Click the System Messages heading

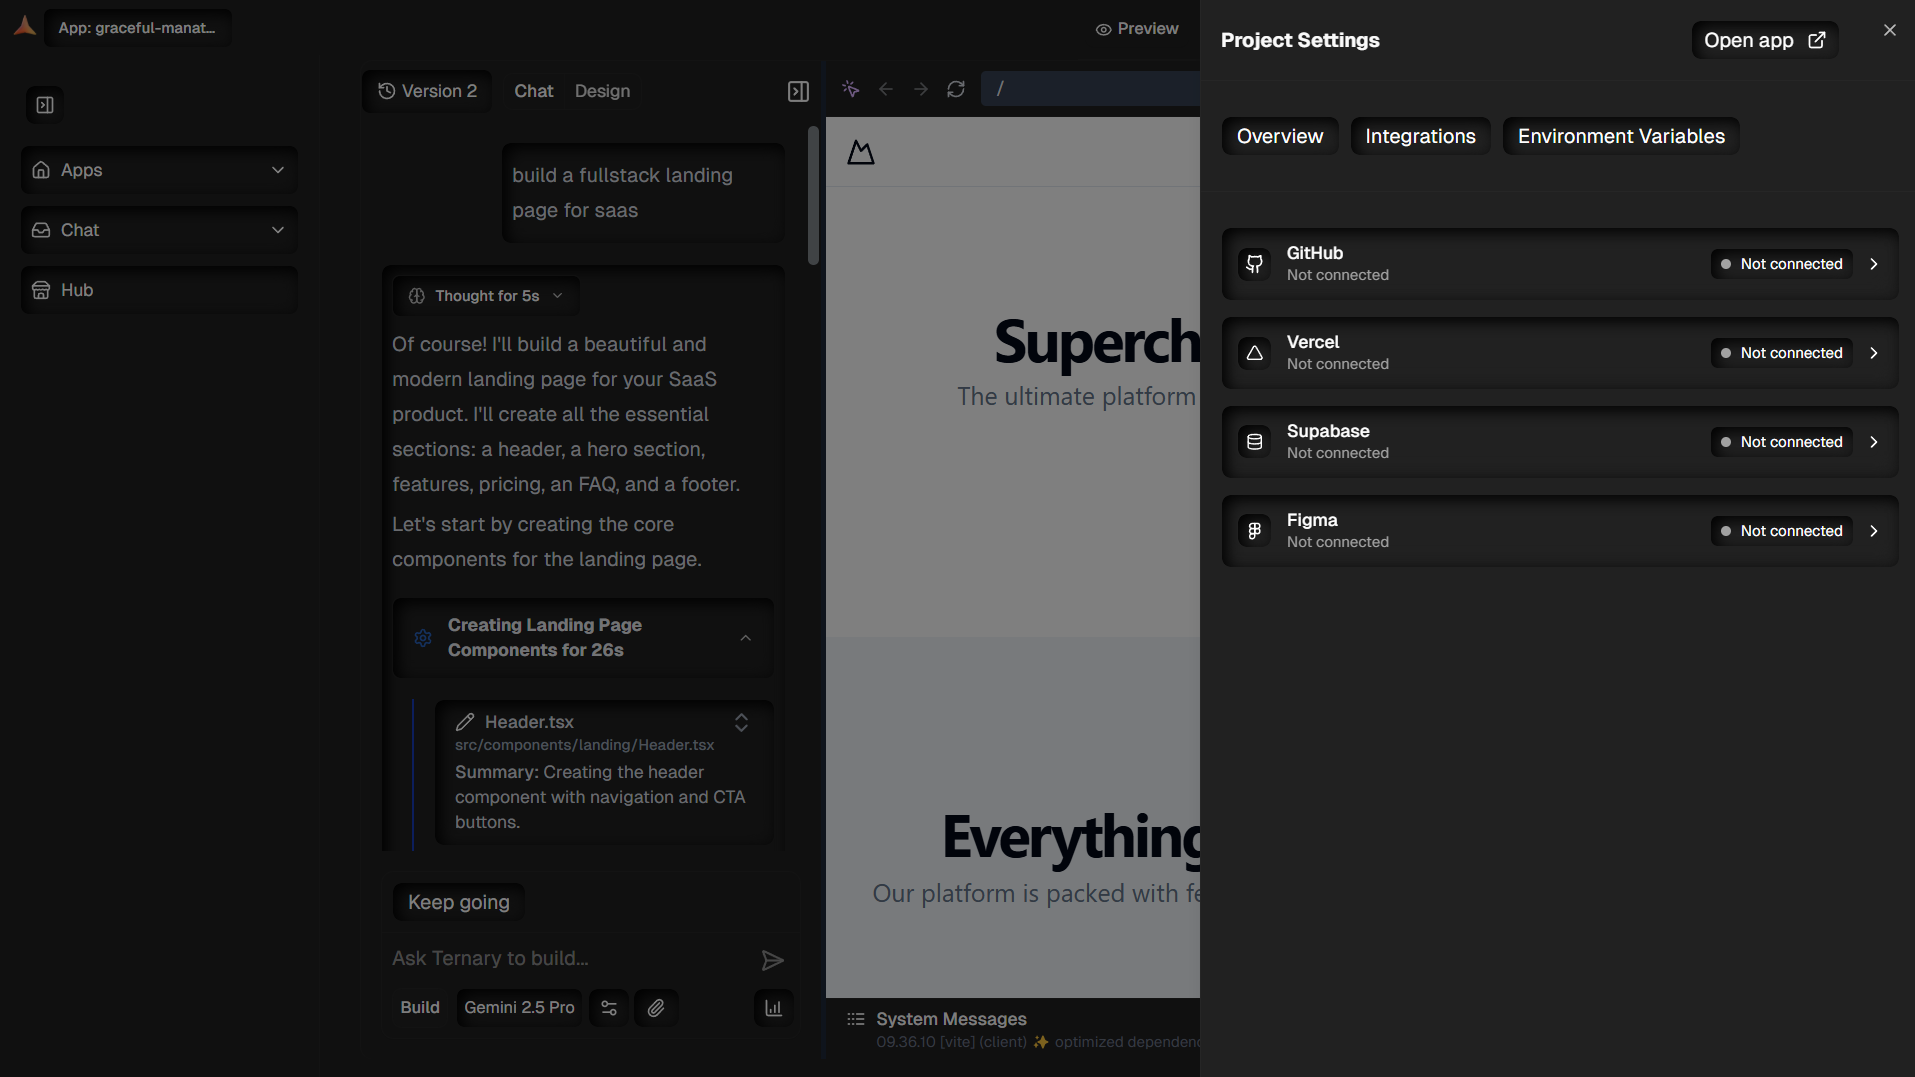point(951,1019)
